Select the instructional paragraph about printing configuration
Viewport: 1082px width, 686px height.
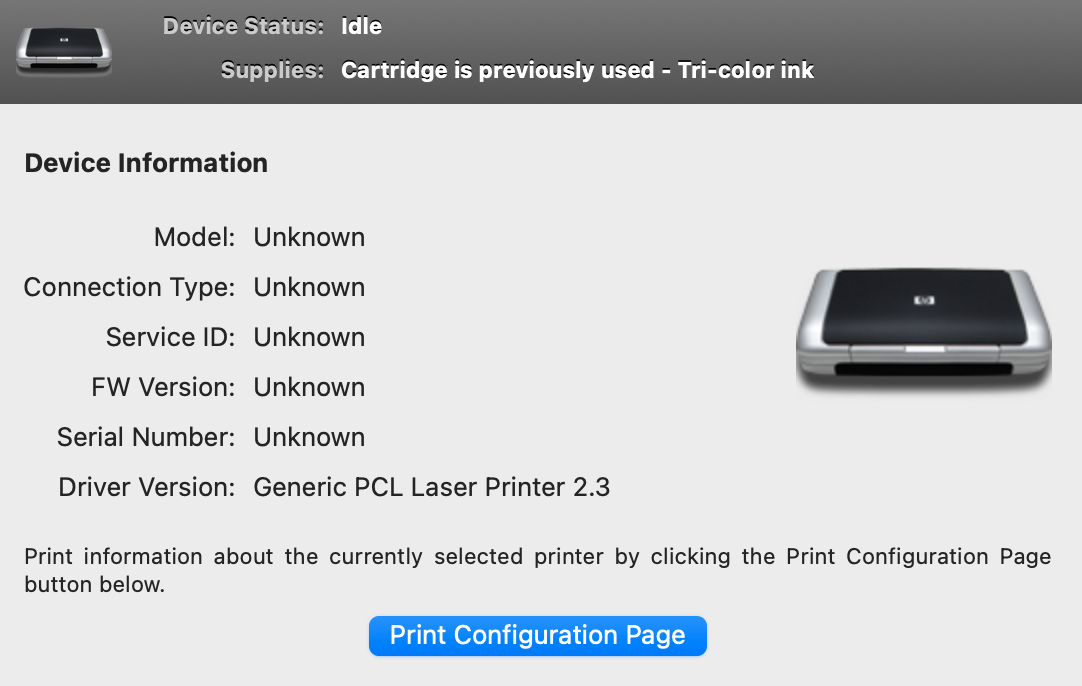[x=537, y=570]
